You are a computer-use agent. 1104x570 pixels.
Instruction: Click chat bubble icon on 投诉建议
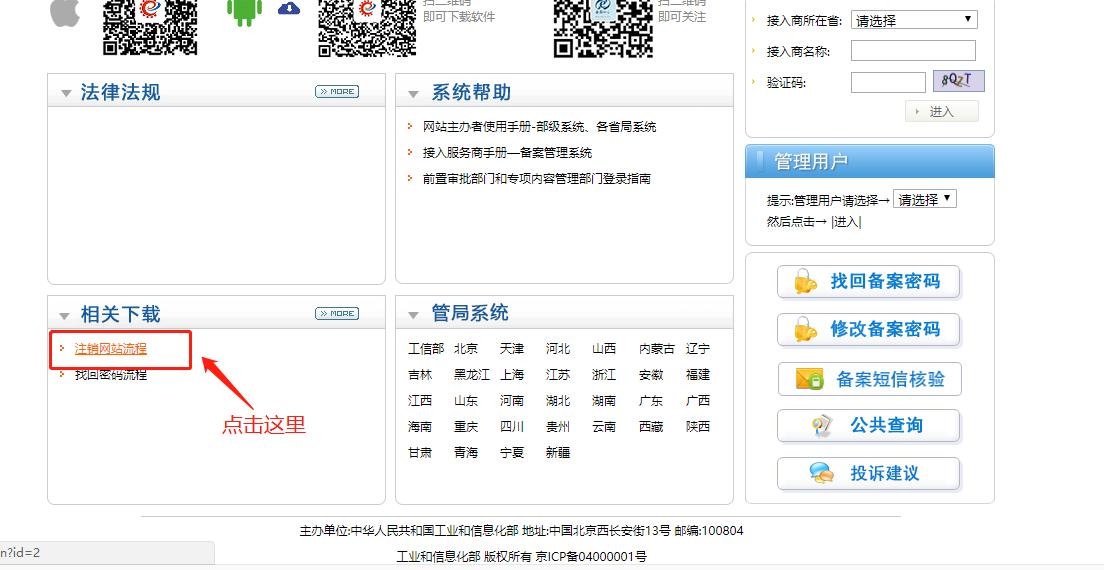(x=822, y=474)
